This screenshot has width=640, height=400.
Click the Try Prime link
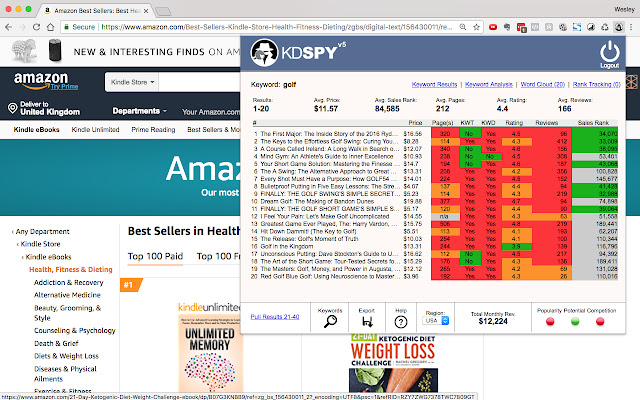coord(64,87)
